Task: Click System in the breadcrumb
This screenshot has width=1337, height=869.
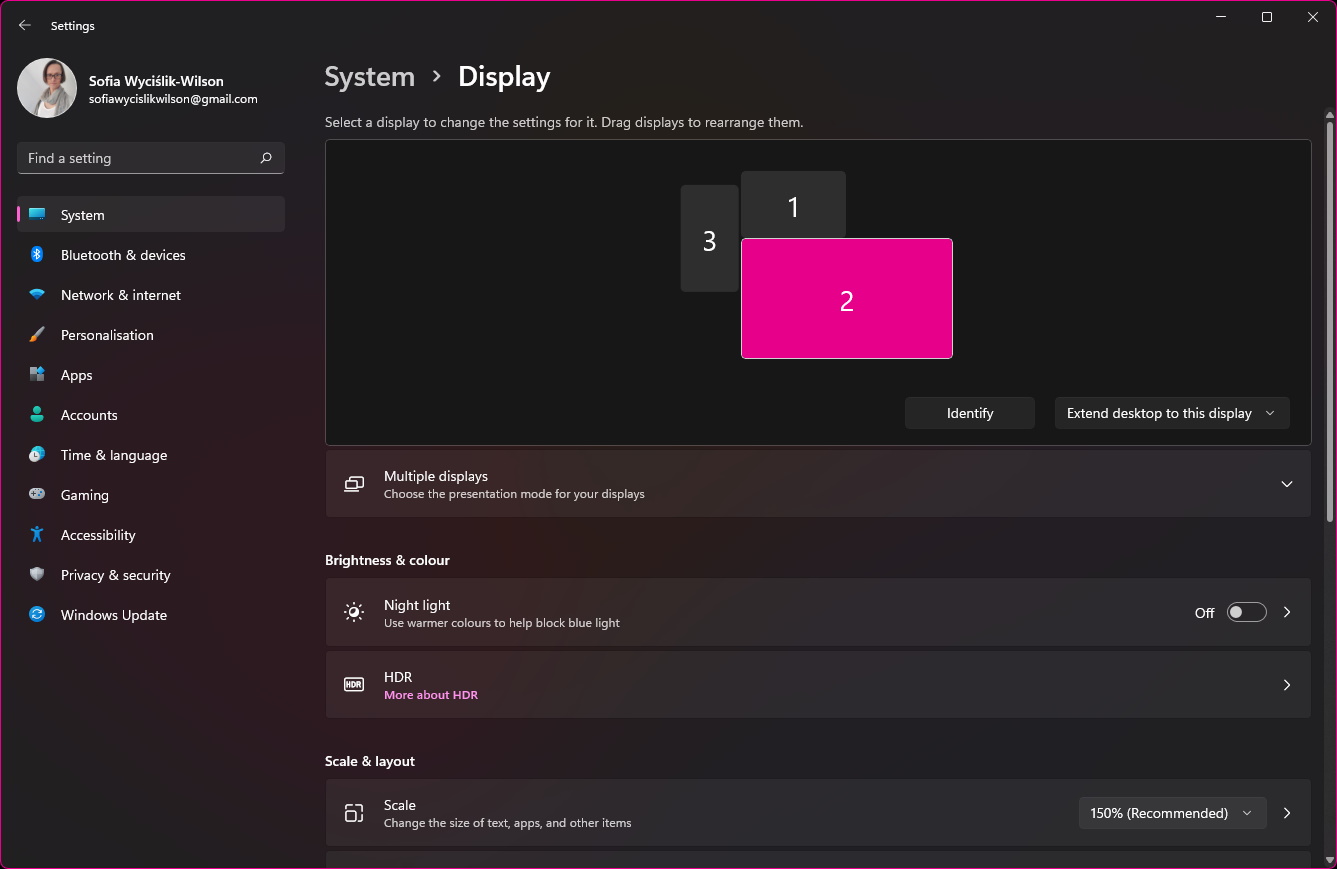Action: pyautogui.click(x=369, y=76)
